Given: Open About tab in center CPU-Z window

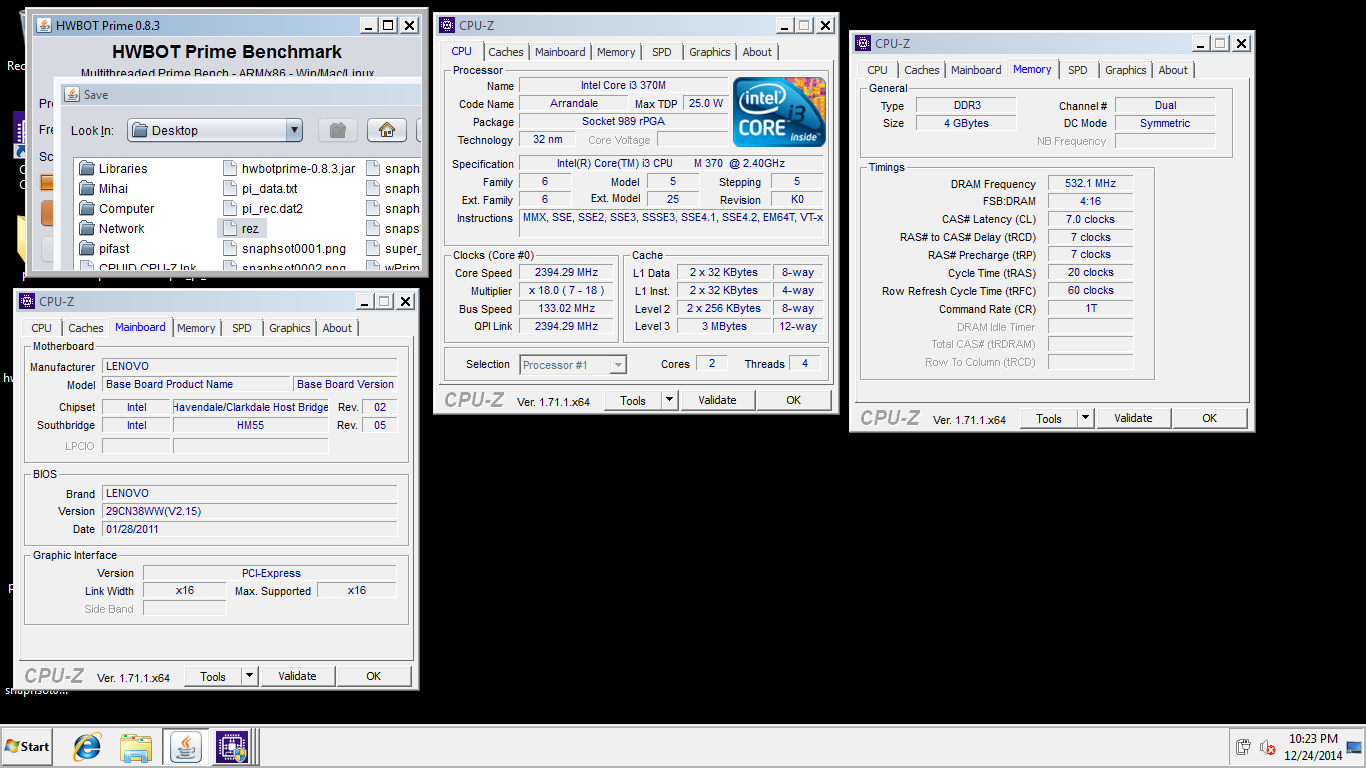Looking at the screenshot, I should pos(757,52).
